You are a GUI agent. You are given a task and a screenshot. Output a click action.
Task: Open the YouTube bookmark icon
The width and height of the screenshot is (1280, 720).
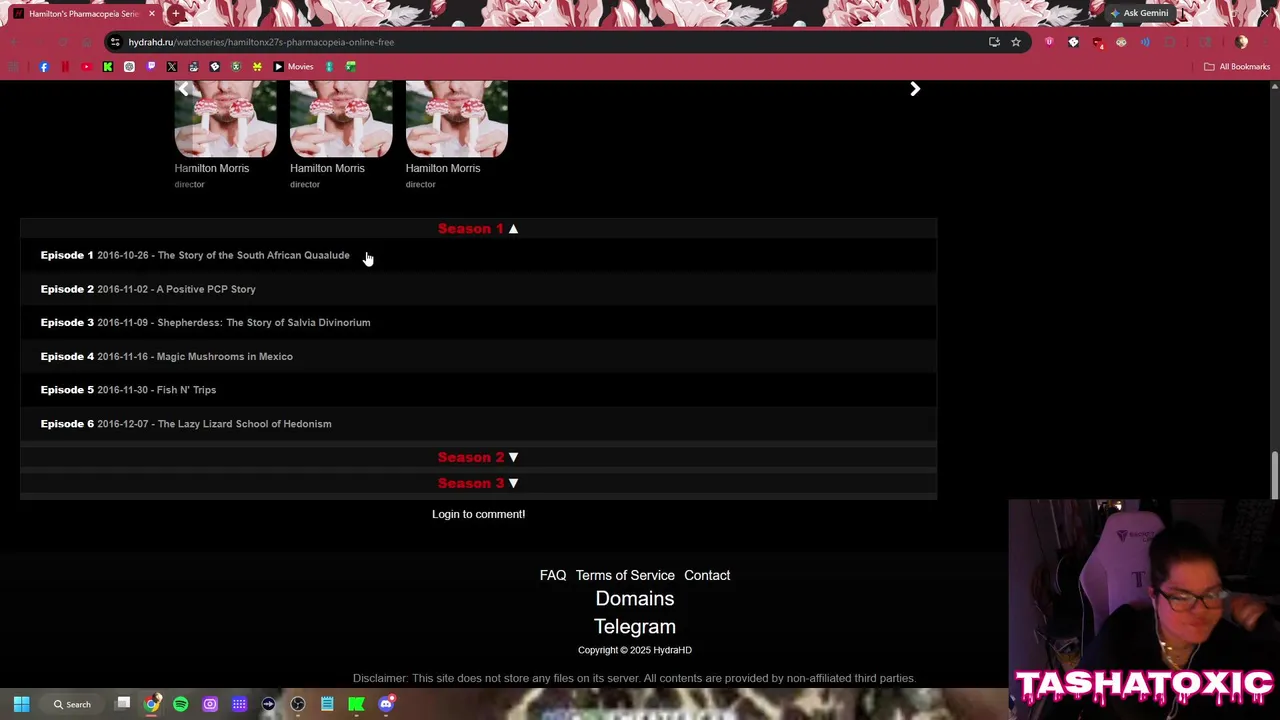[x=86, y=67]
